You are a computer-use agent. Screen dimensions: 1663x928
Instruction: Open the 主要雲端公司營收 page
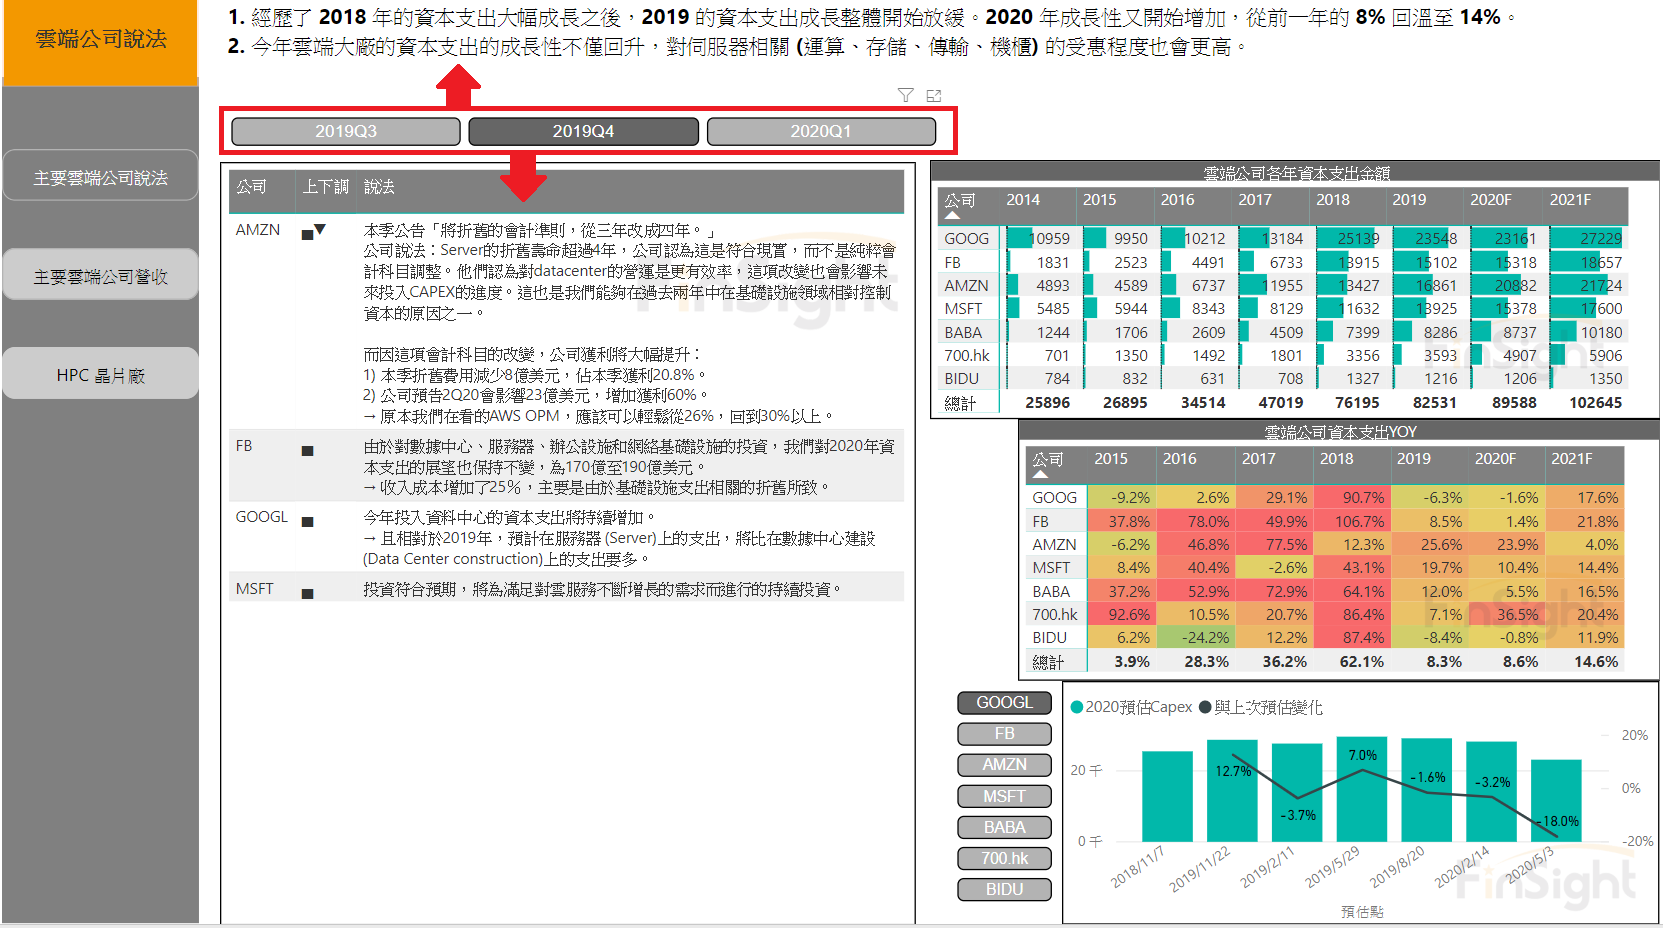tap(100, 276)
